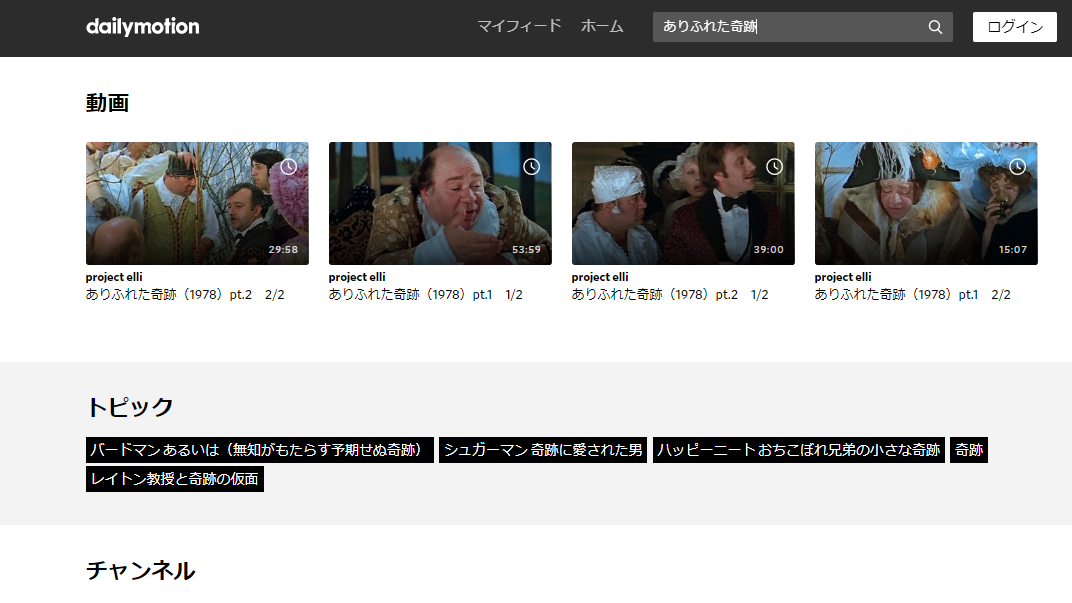This screenshot has height=603, width=1072.
Task: Open thumbnail of video lasting 15:07
Action: (926, 203)
